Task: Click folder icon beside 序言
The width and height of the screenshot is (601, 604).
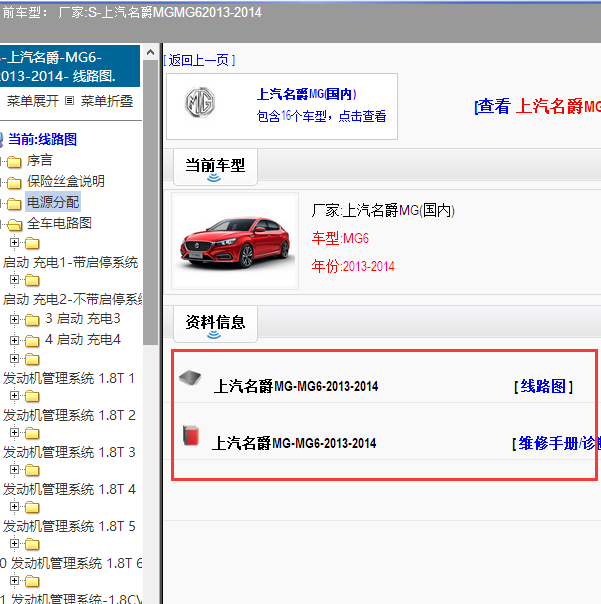Action: click(14, 162)
